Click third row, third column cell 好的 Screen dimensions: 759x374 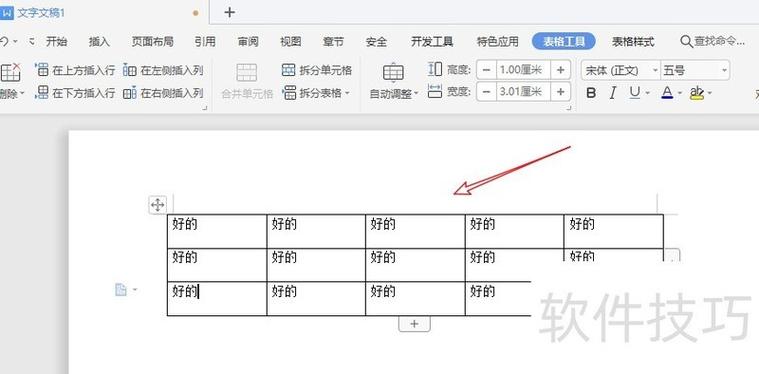click(x=415, y=299)
